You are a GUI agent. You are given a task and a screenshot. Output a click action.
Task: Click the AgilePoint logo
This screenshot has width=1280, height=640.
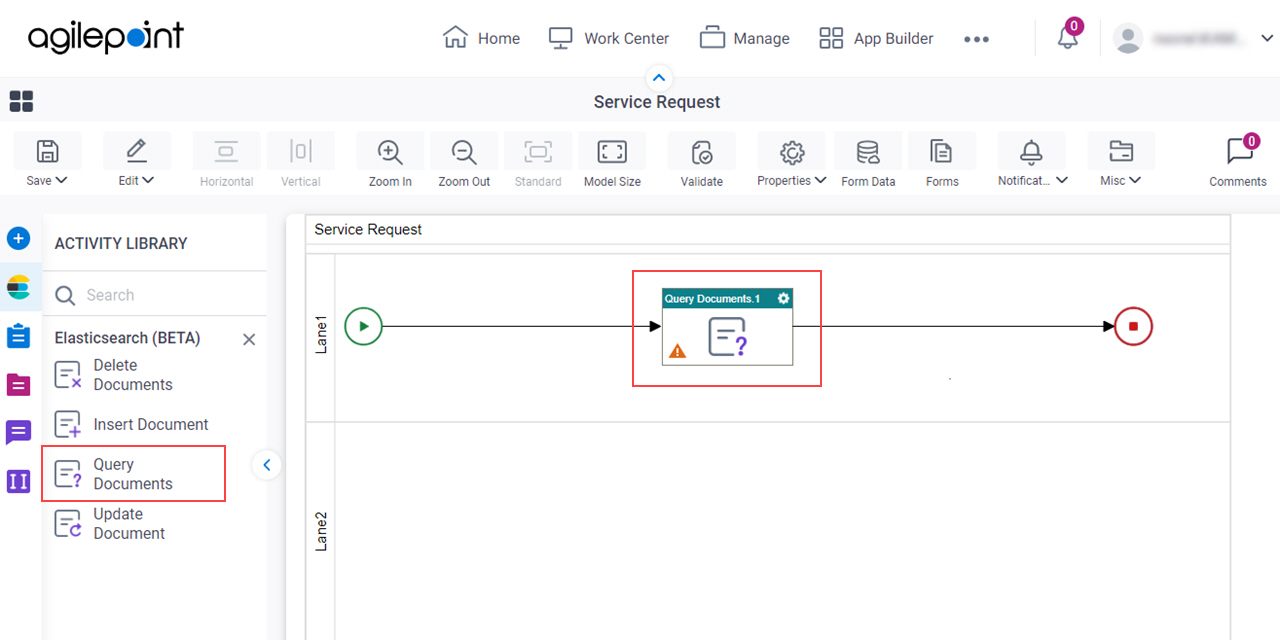[105, 38]
